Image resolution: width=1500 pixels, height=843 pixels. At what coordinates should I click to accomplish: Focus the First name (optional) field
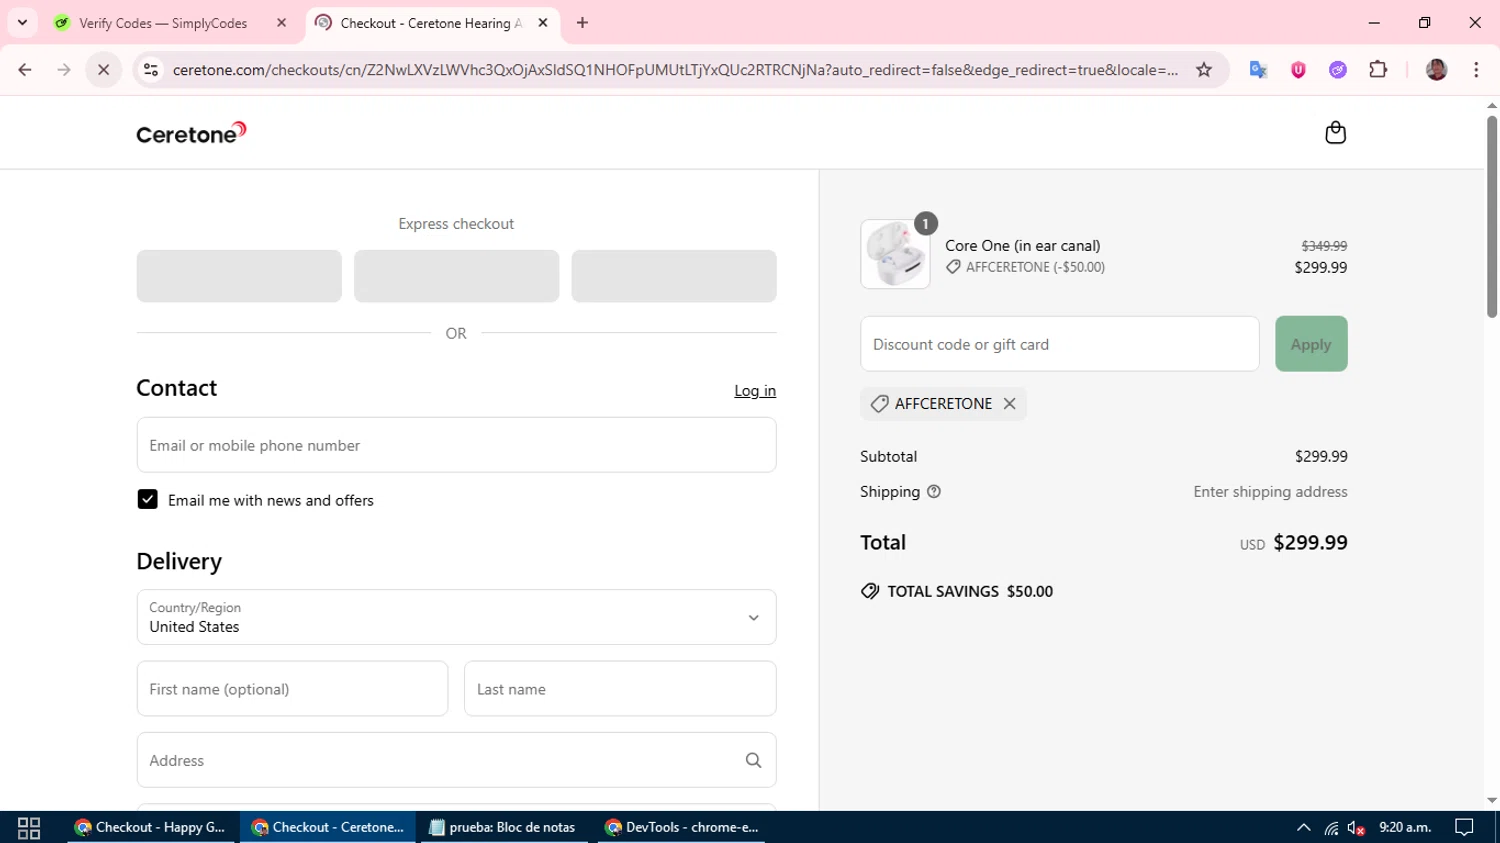pos(292,689)
